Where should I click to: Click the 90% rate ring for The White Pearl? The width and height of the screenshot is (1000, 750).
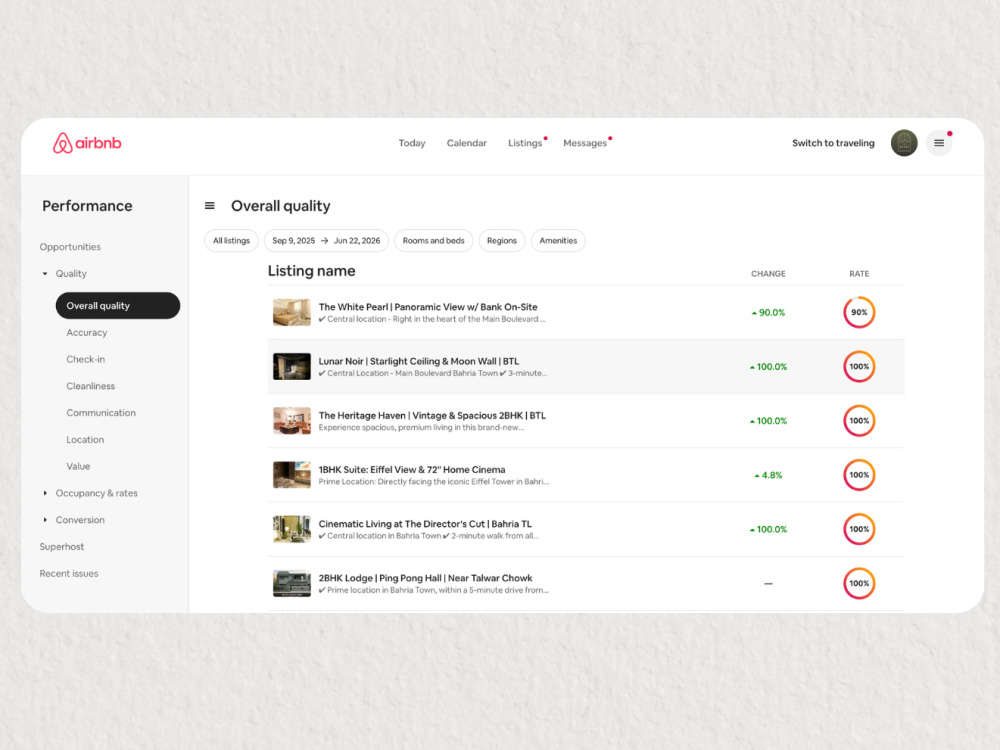(x=859, y=312)
